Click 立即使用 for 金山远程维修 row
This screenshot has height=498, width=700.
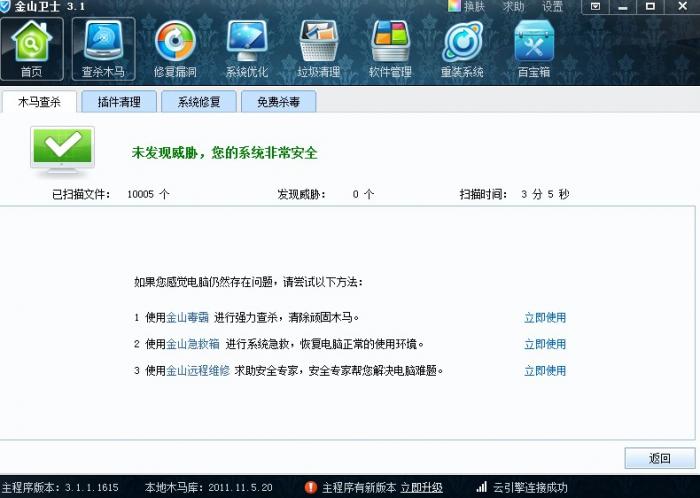point(545,370)
